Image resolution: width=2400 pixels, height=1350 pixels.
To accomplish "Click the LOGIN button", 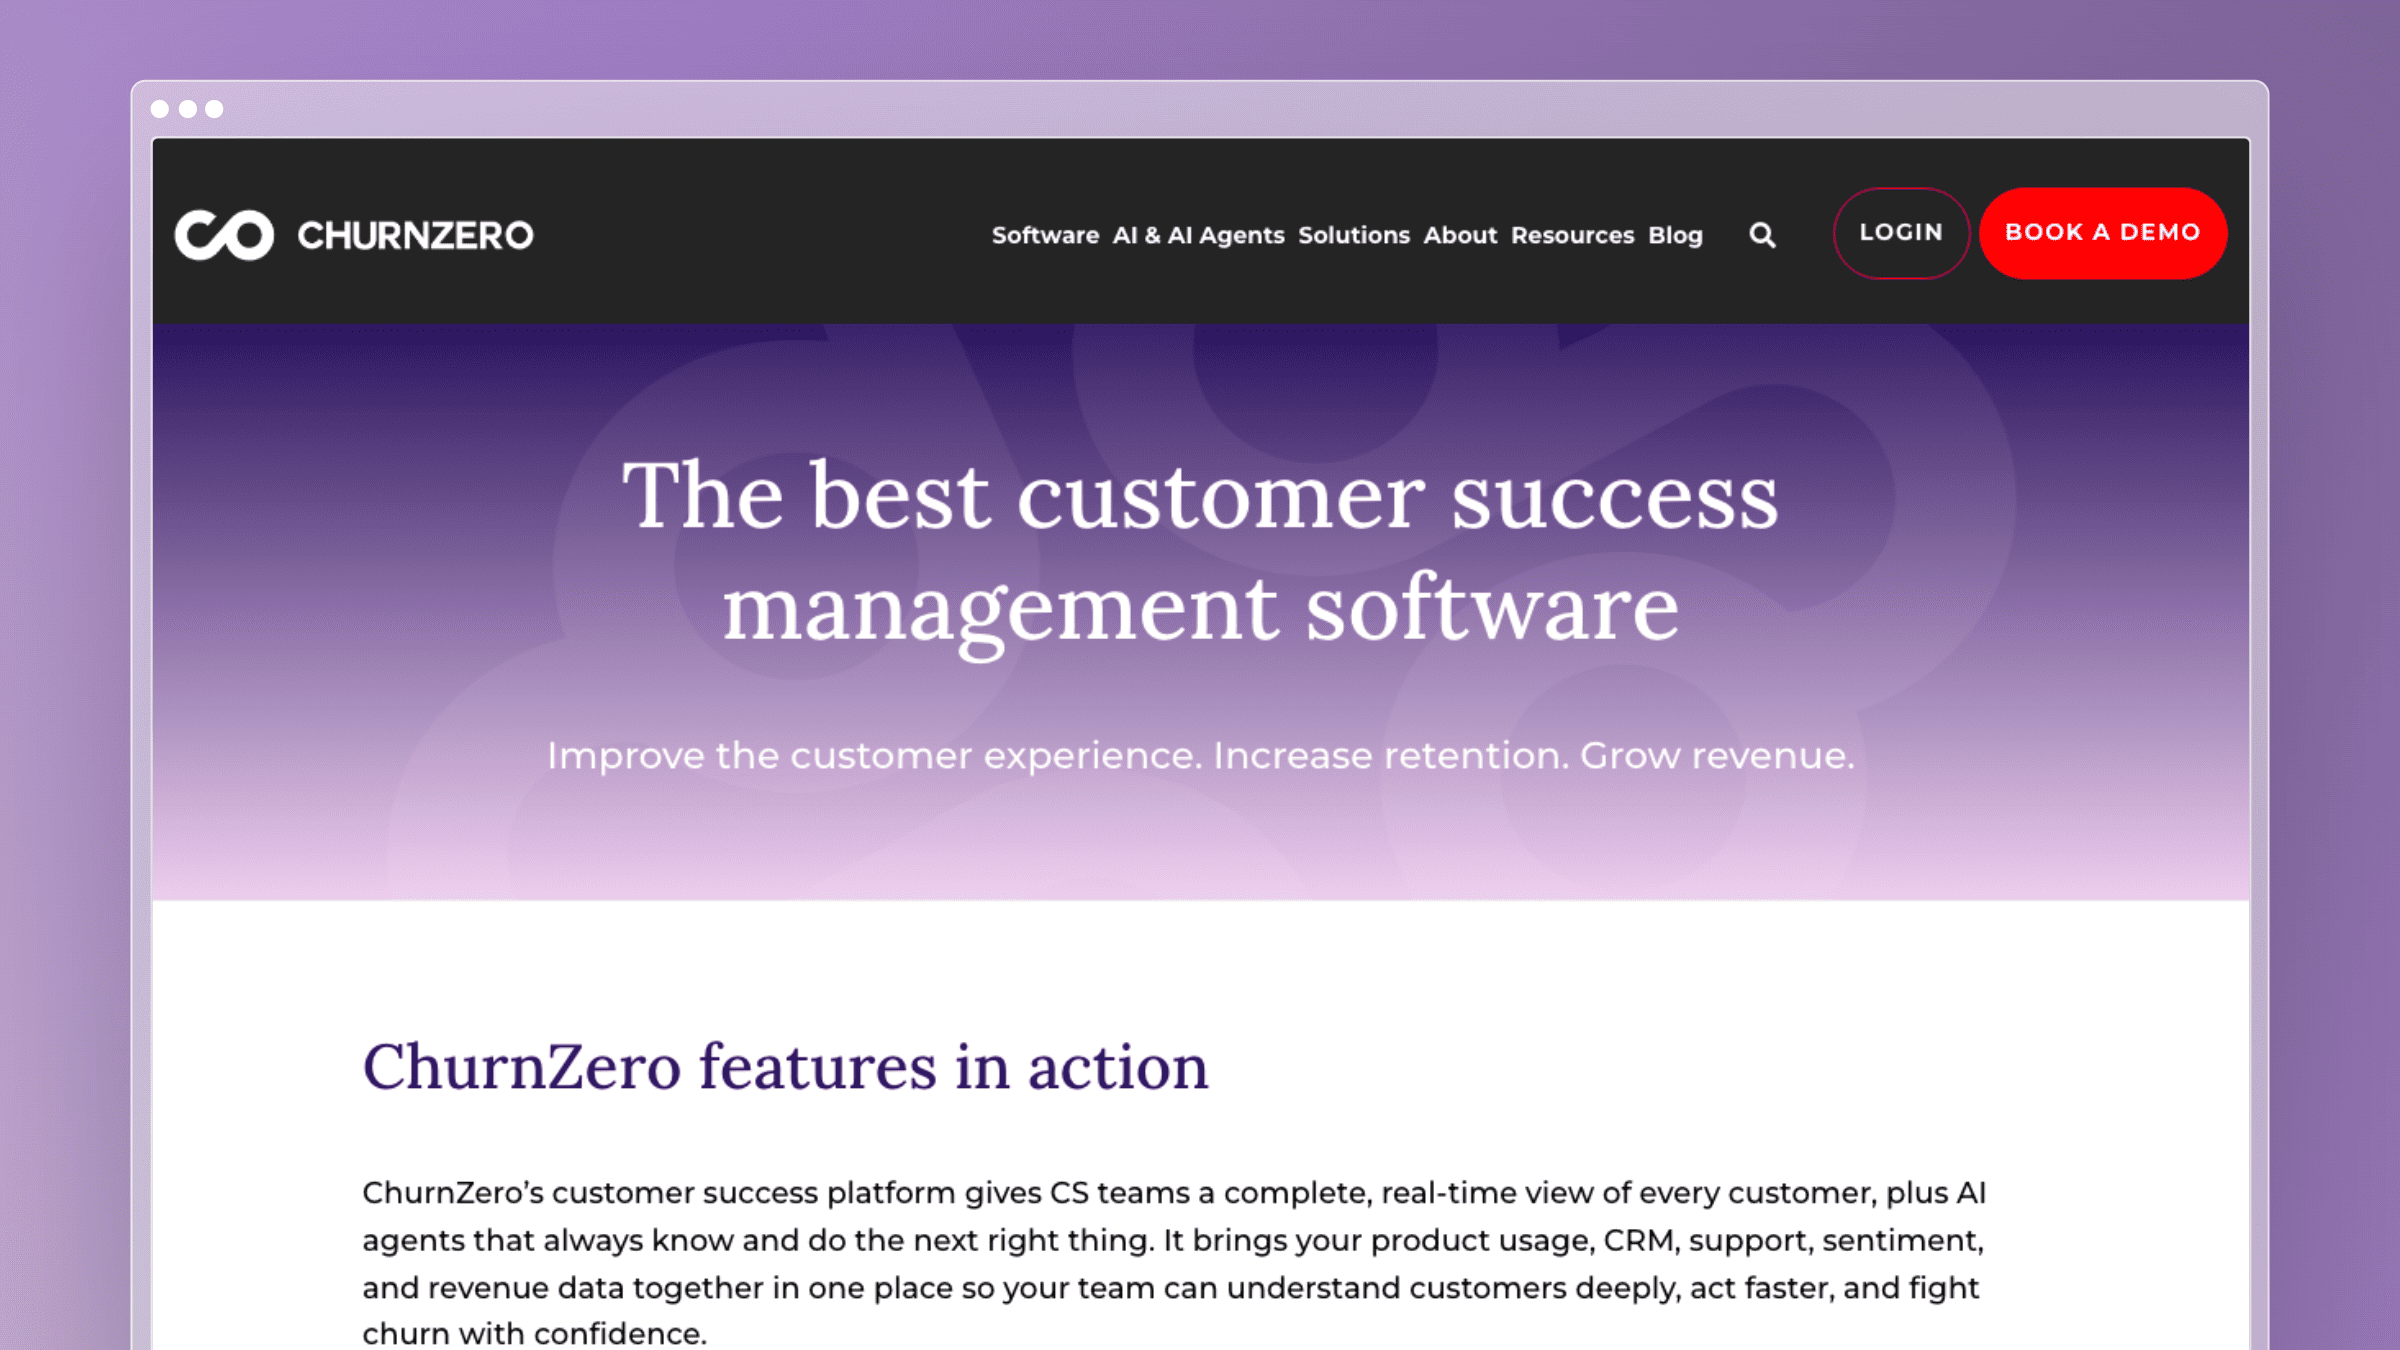I will point(1901,233).
